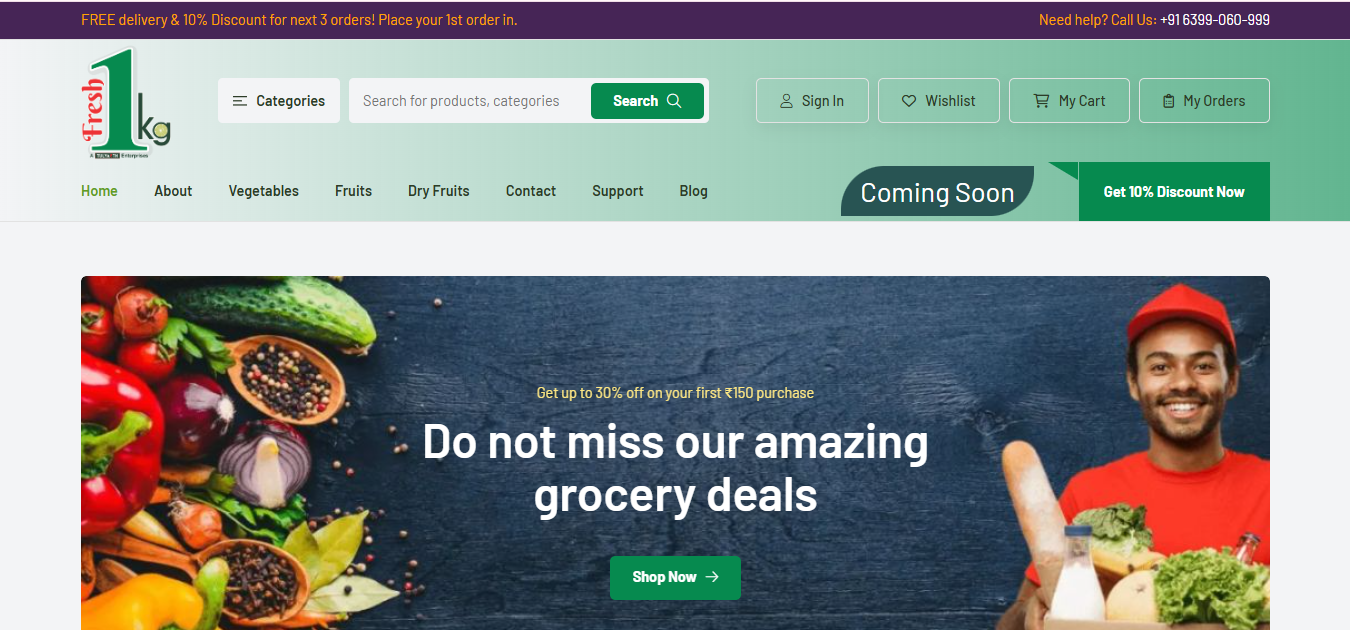Visit the Blog section
This screenshot has height=630, width=1350.
click(693, 191)
